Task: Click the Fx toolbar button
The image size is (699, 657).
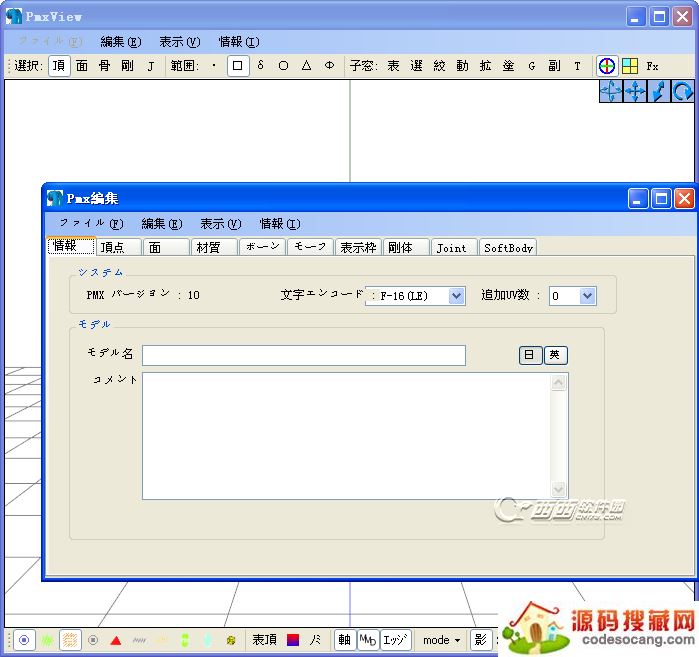Action: pyautogui.click(x=653, y=66)
